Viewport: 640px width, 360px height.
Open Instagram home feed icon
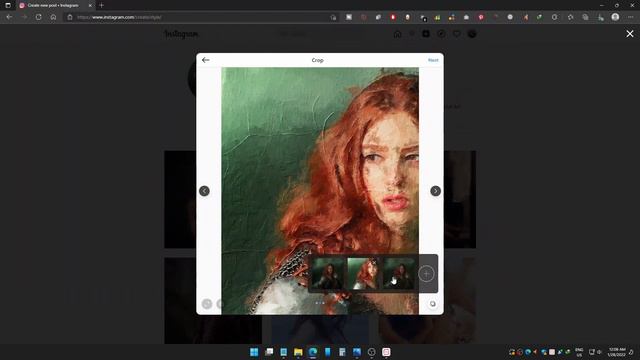point(397,34)
